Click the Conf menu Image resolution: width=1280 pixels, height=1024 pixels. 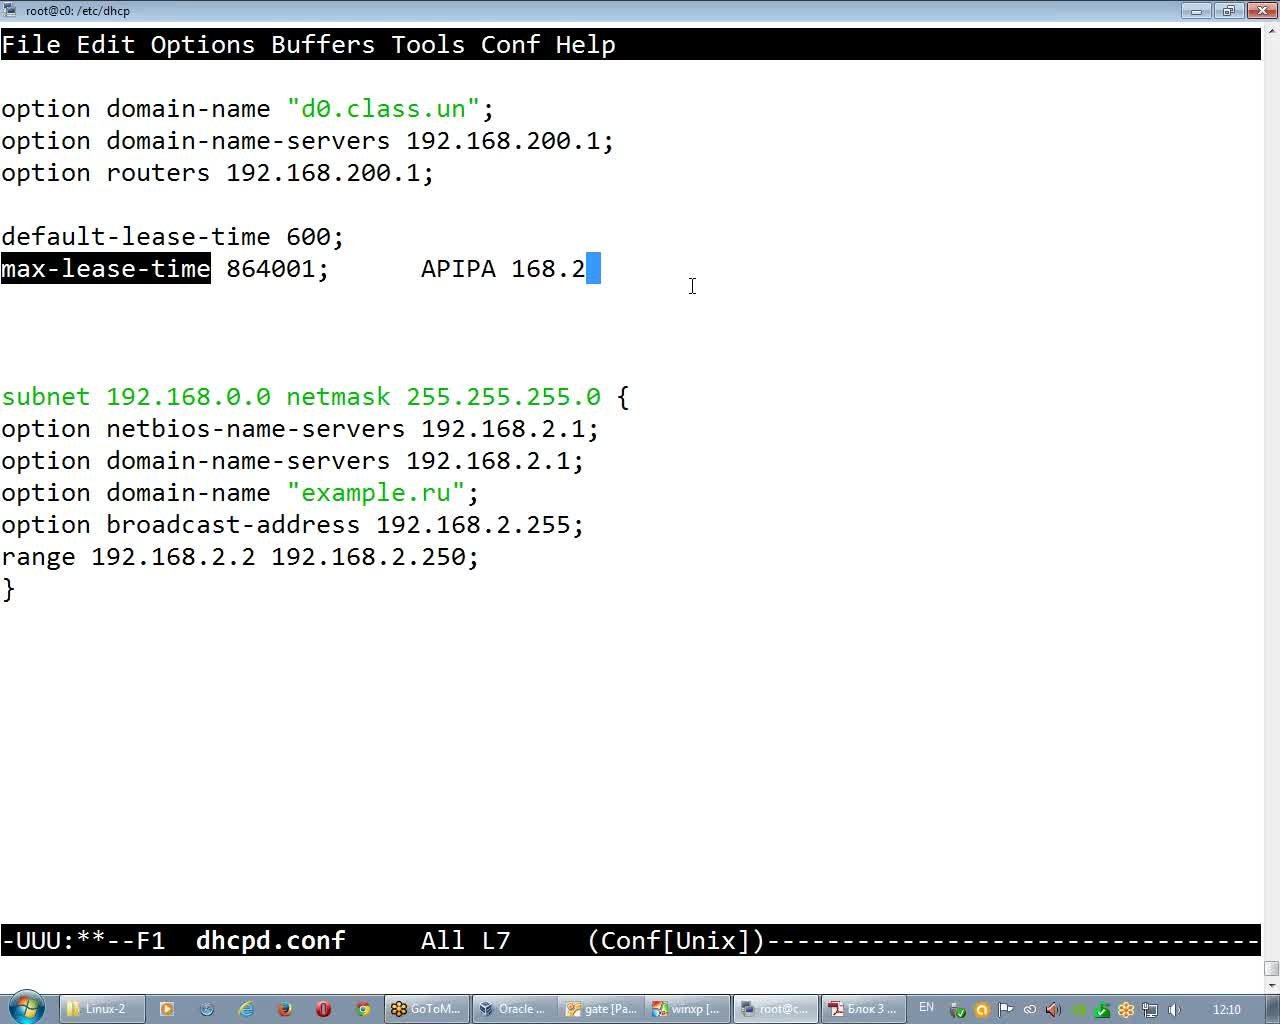point(510,45)
